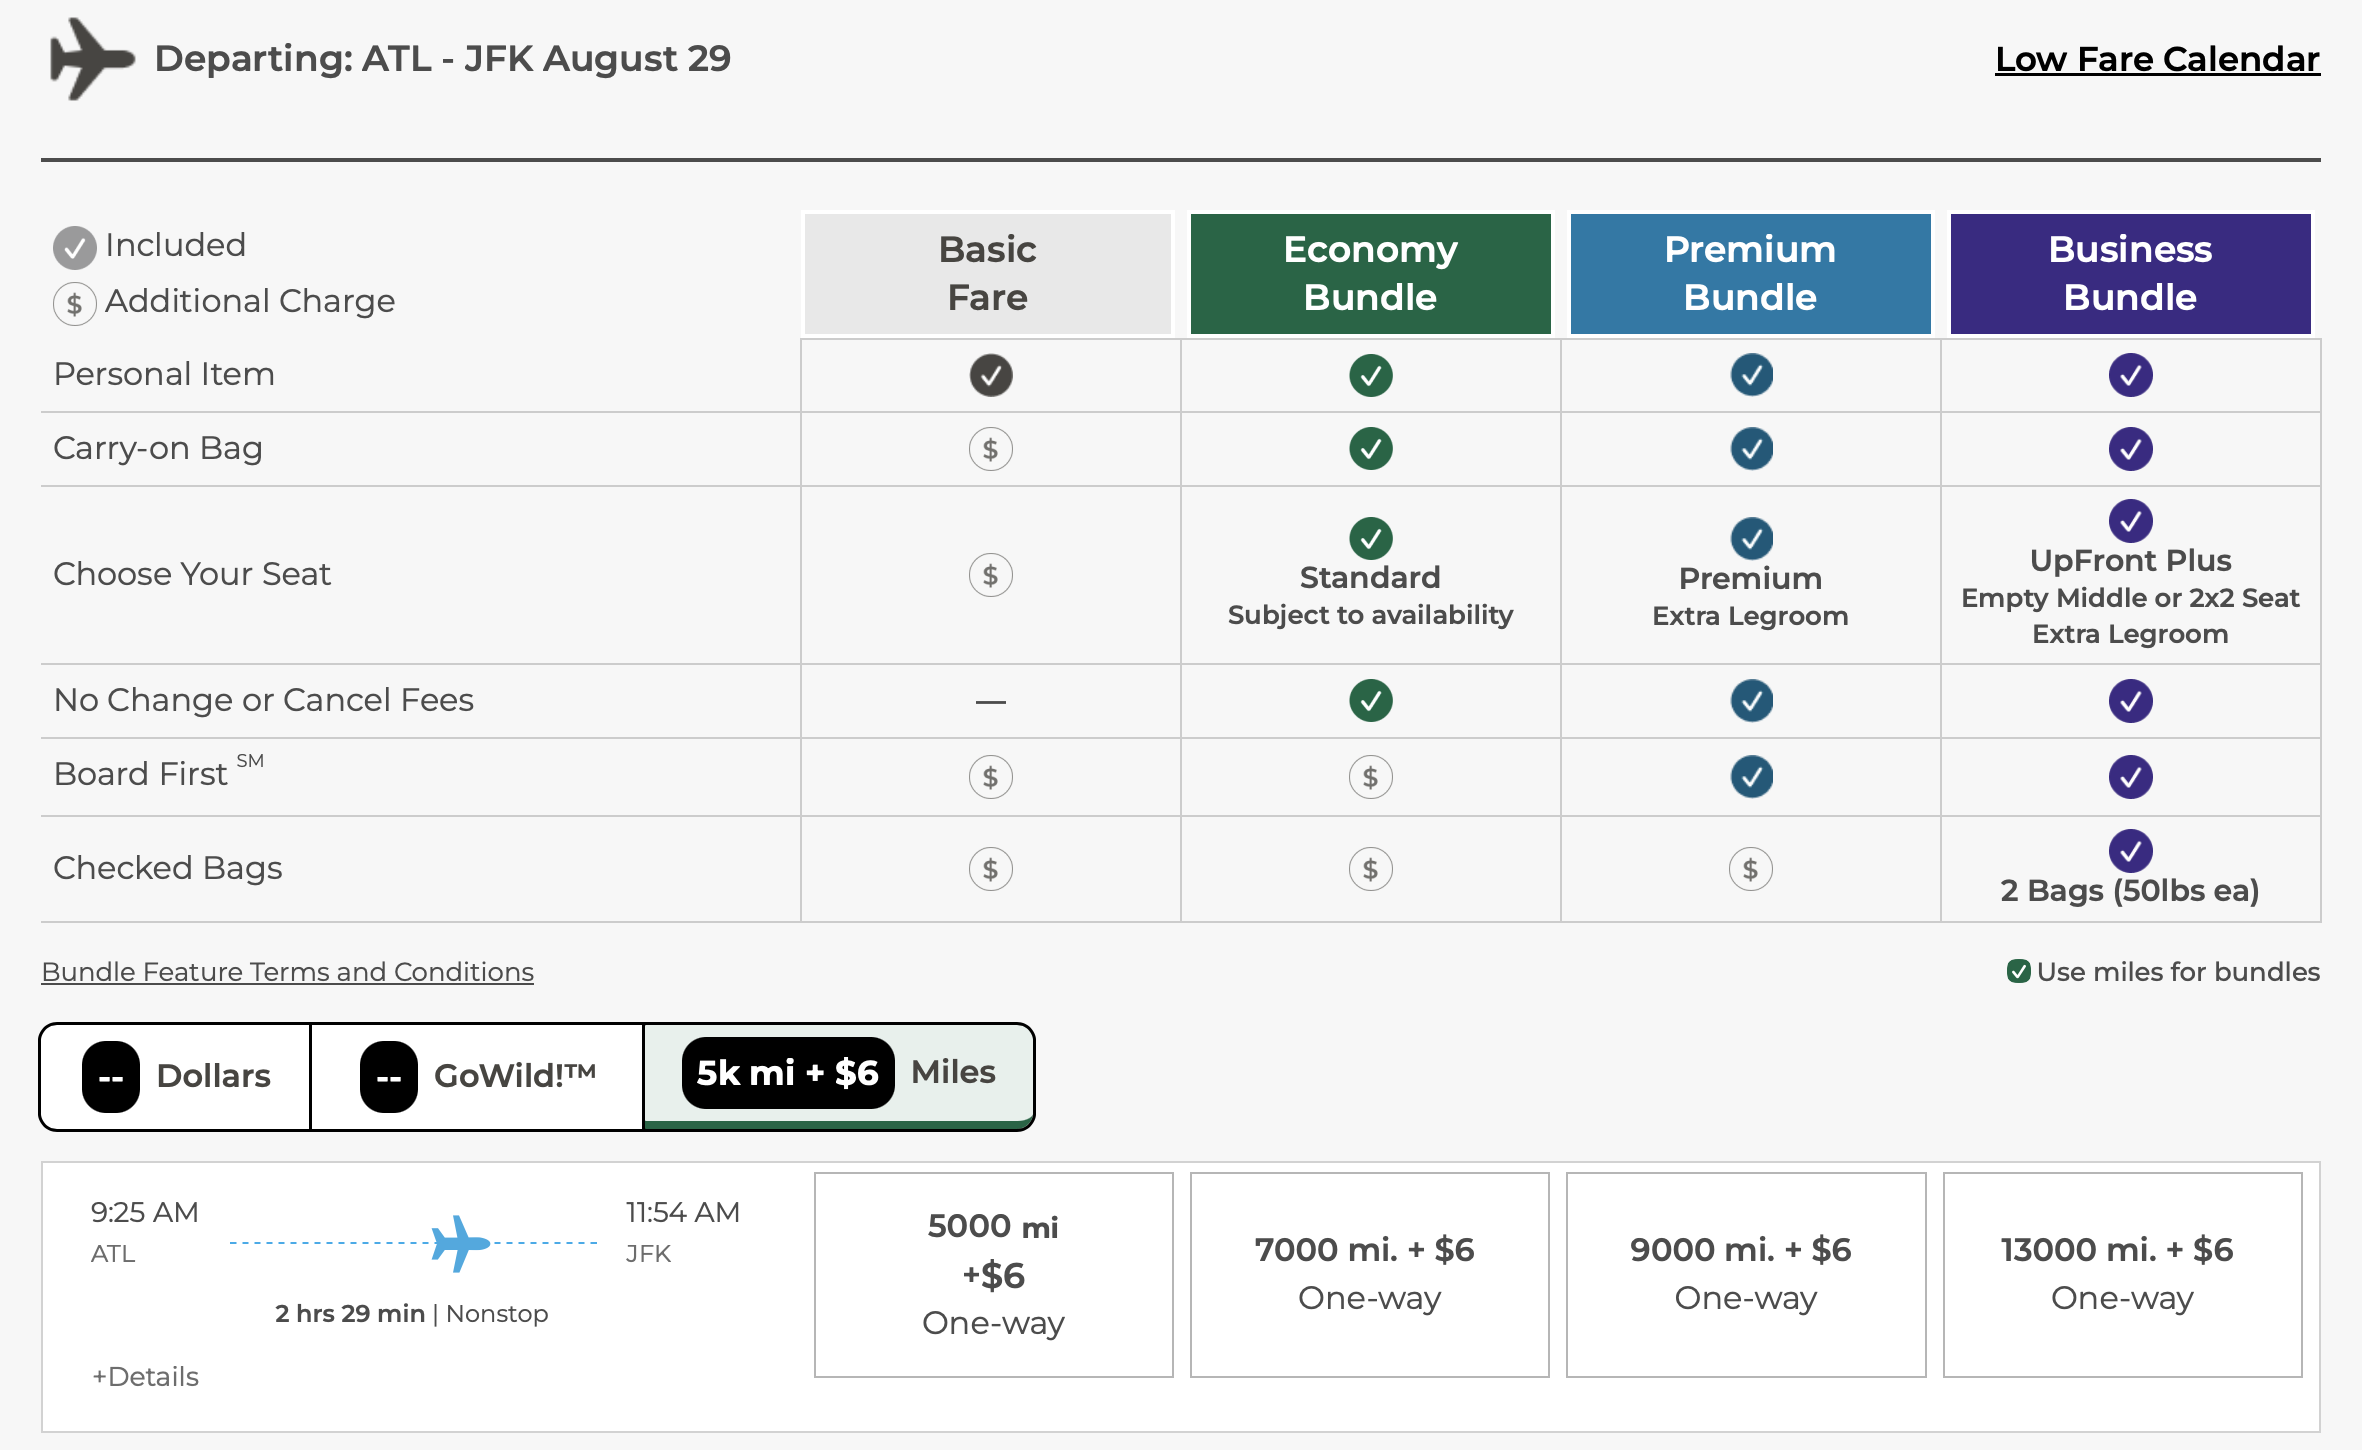
Task: Click 'Empty Middle or 2x2 Seat' text
Action: click(x=2130, y=598)
